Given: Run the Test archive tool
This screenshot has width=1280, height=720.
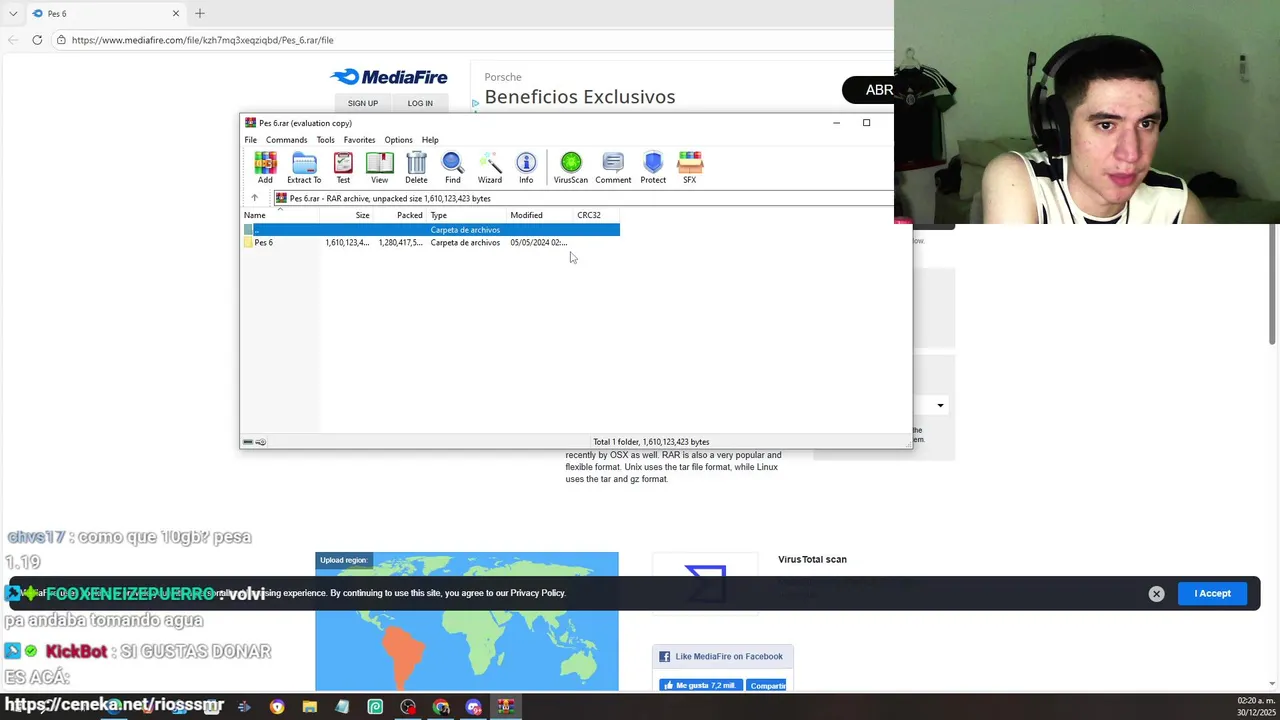Looking at the screenshot, I should [x=343, y=167].
